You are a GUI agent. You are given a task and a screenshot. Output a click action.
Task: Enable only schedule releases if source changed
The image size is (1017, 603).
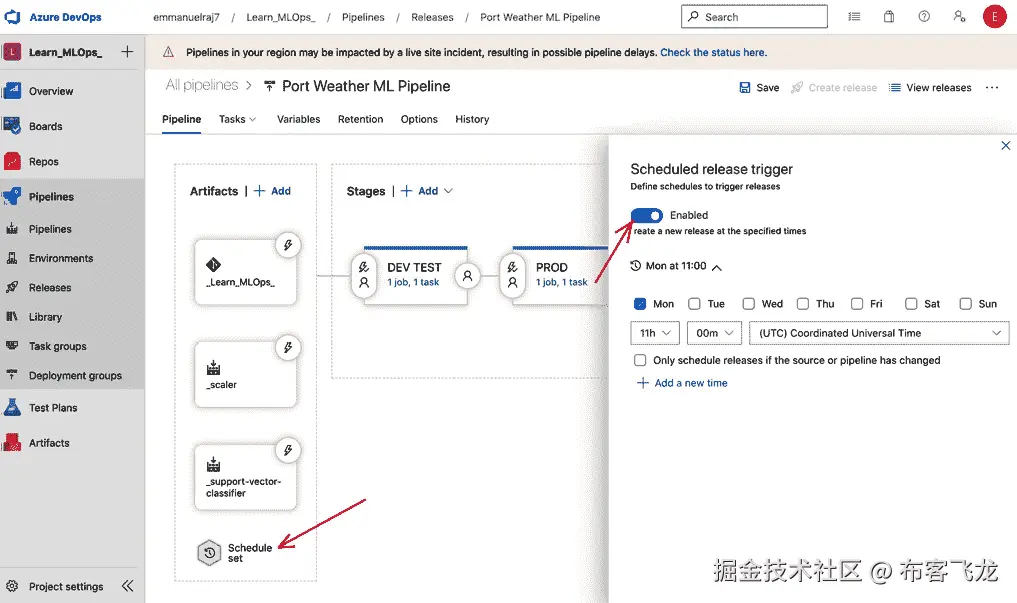(640, 360)
